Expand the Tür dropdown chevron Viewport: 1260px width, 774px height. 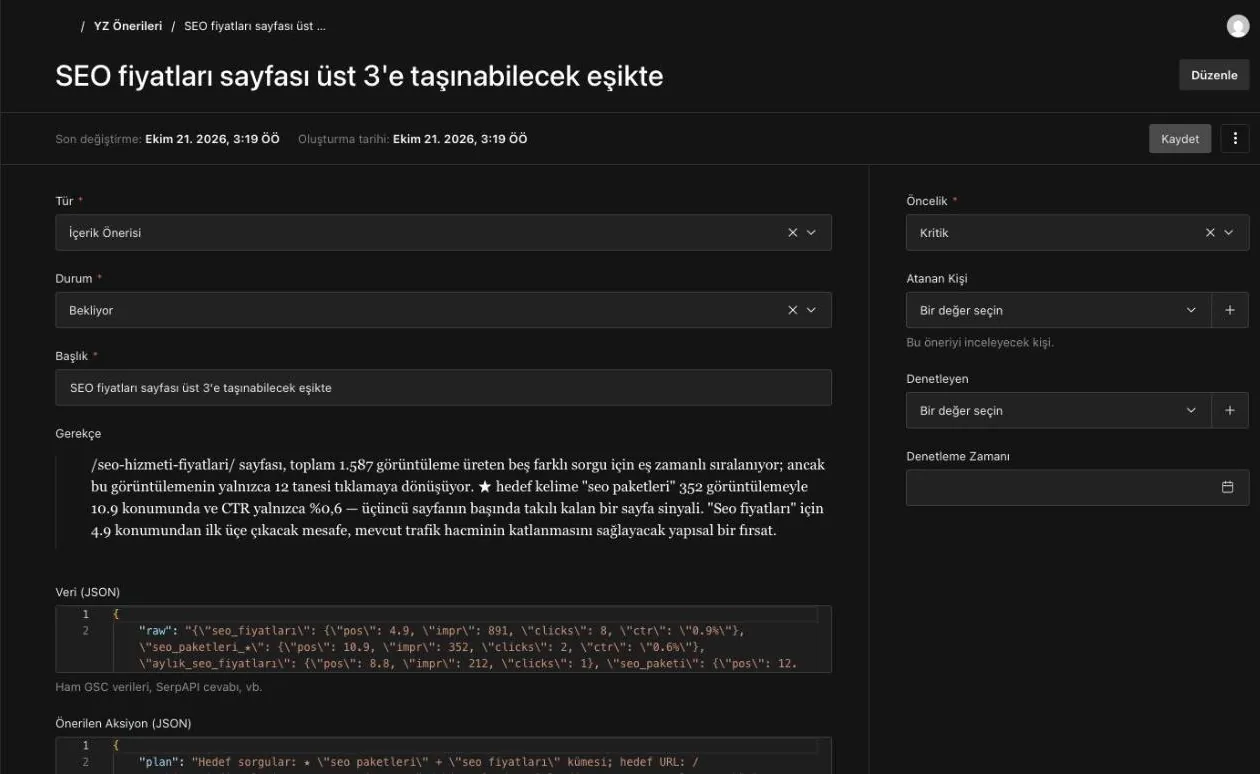coord(811,232)
